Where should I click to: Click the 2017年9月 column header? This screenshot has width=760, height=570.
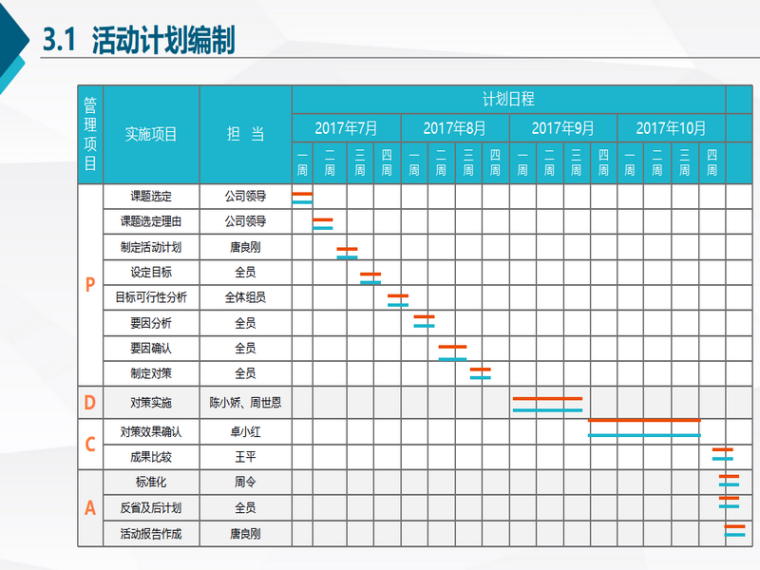562,128
